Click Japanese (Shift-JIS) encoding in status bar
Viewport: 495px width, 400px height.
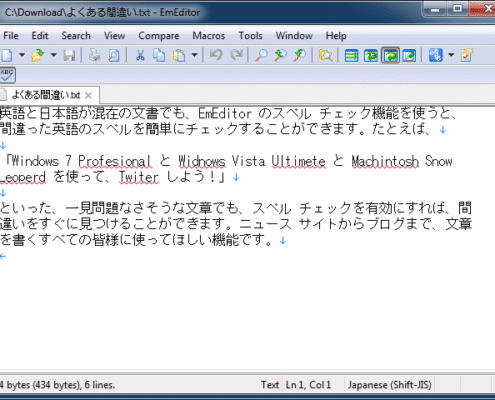click(389, 385)
